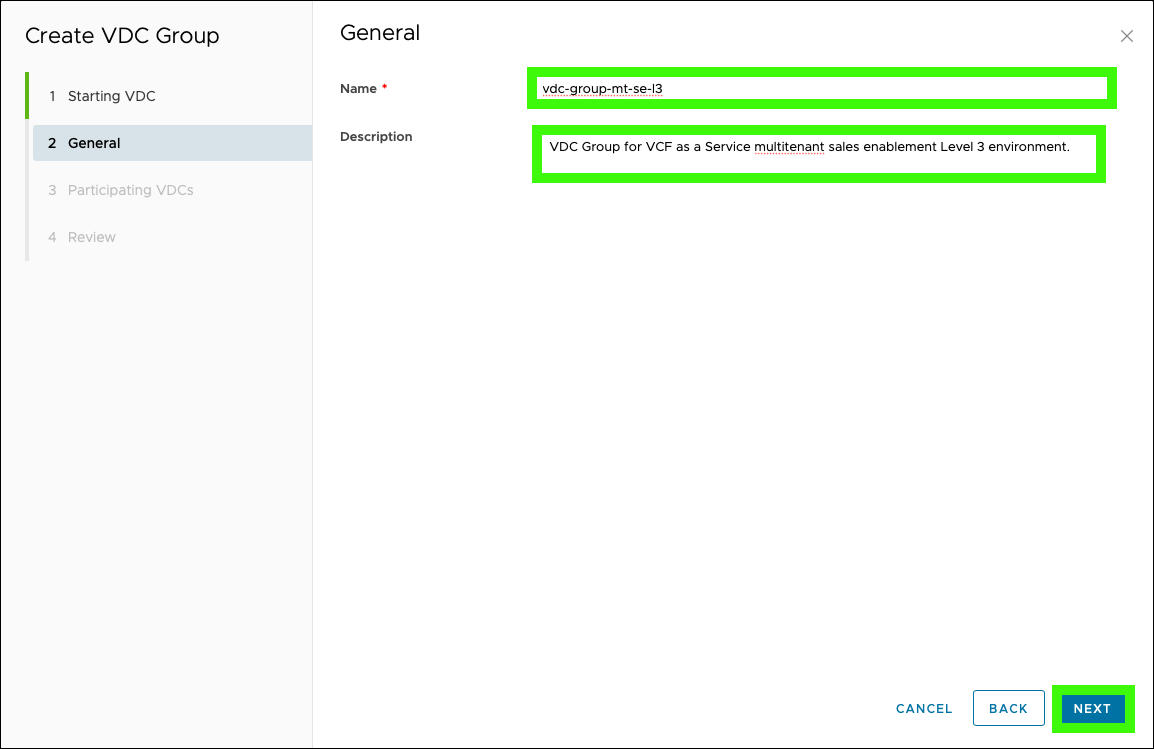The height and width of the screenshot is (749, 1154).
Task: Focus the Name input field
Action: coord(821,88)
